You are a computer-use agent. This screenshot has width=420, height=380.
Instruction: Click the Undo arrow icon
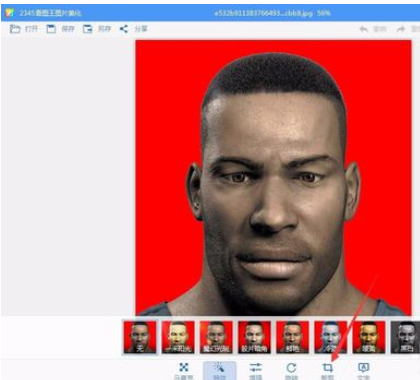[x=364, y=29]
